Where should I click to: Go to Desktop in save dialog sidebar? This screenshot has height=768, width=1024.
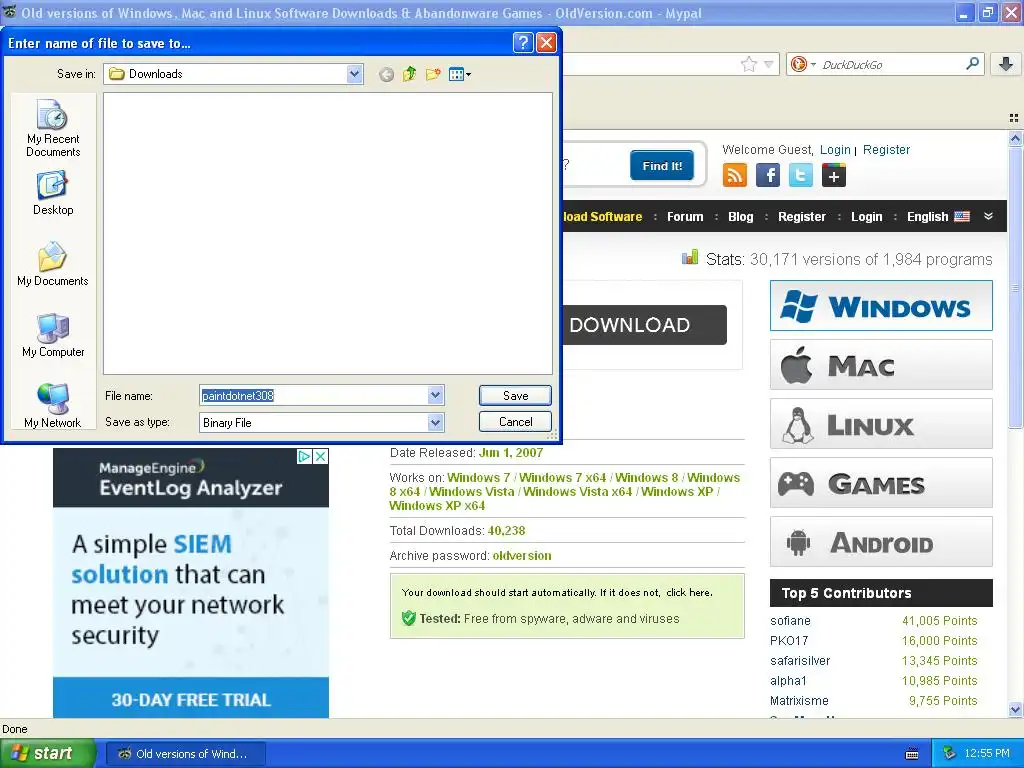pos(53,193)
